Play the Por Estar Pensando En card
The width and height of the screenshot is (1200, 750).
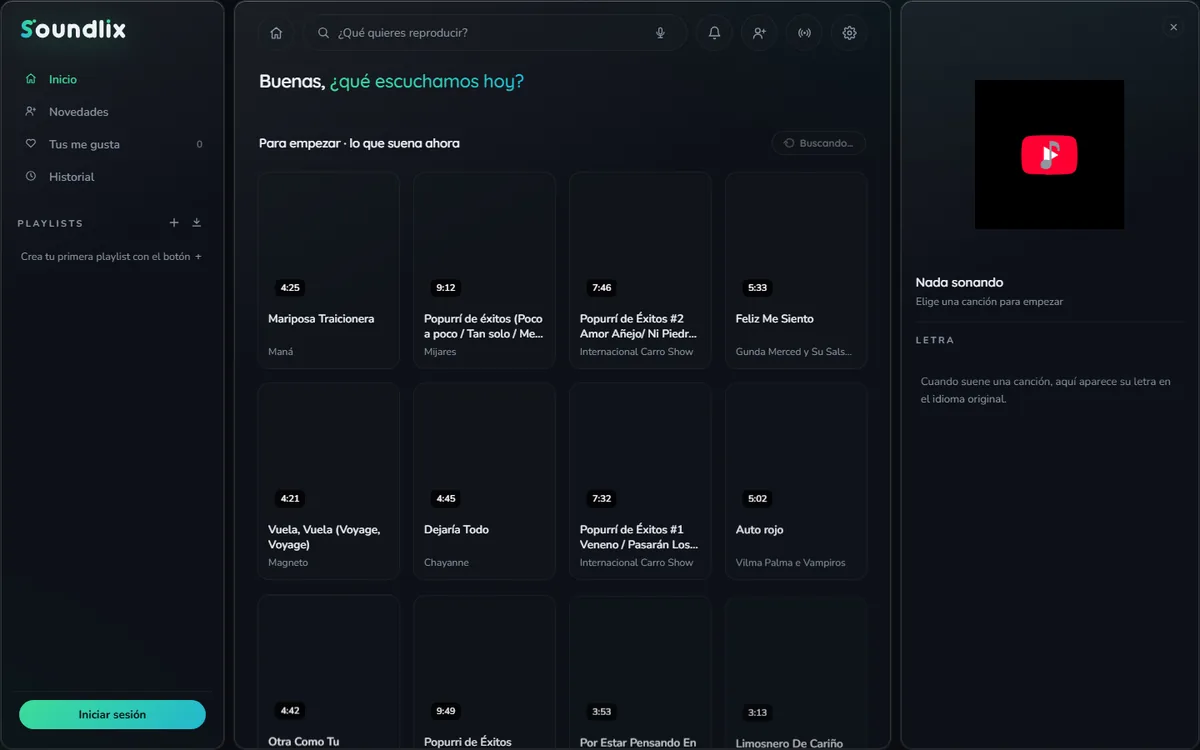coord(640,672)
